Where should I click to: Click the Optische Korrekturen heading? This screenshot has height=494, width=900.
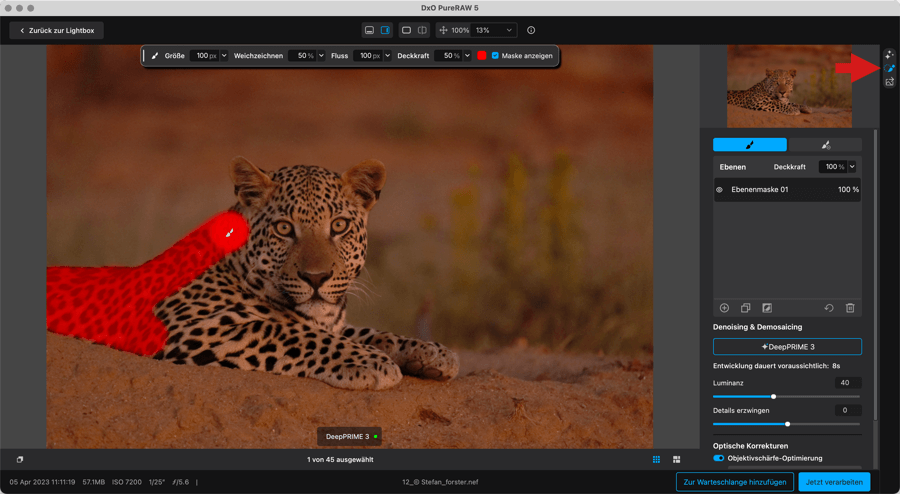750,446
